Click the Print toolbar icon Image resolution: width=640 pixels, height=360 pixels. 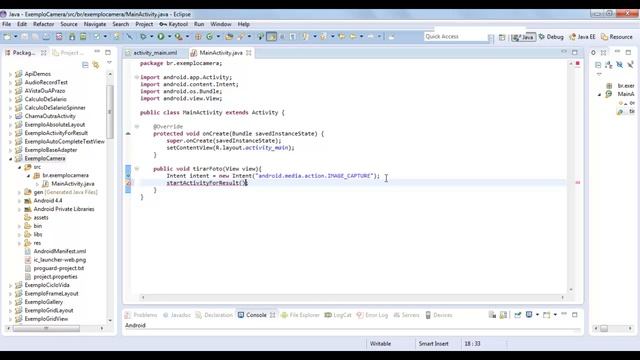click(46, 37)
